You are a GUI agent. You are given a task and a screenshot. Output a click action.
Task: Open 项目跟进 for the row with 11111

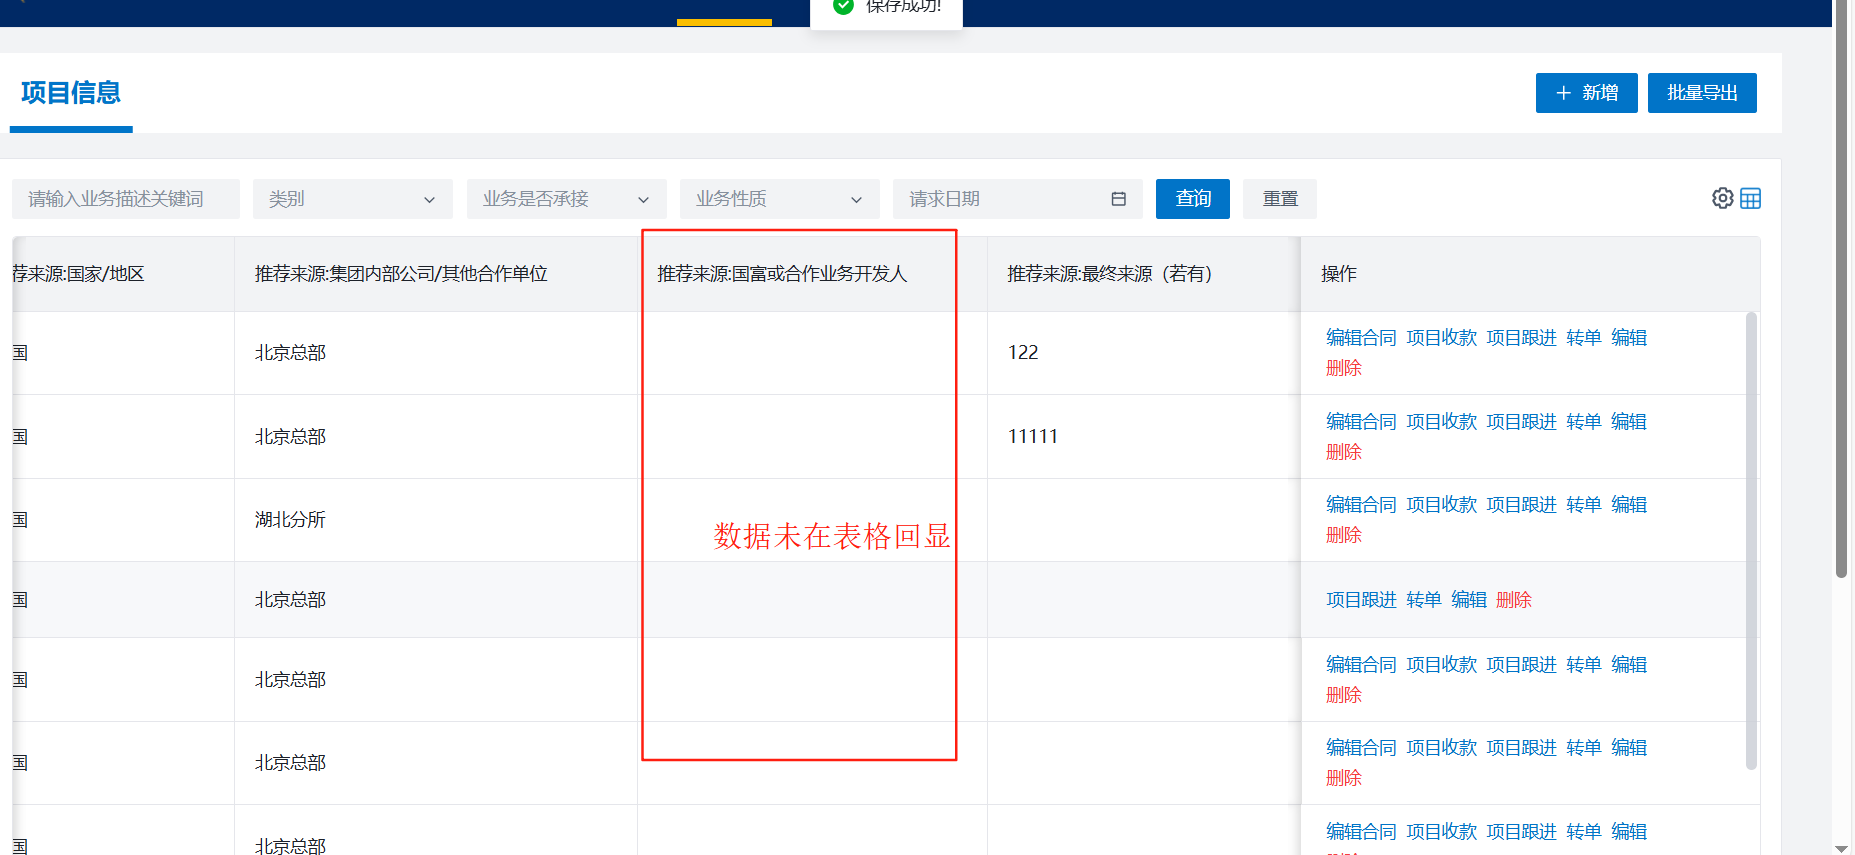[1521, 422]
